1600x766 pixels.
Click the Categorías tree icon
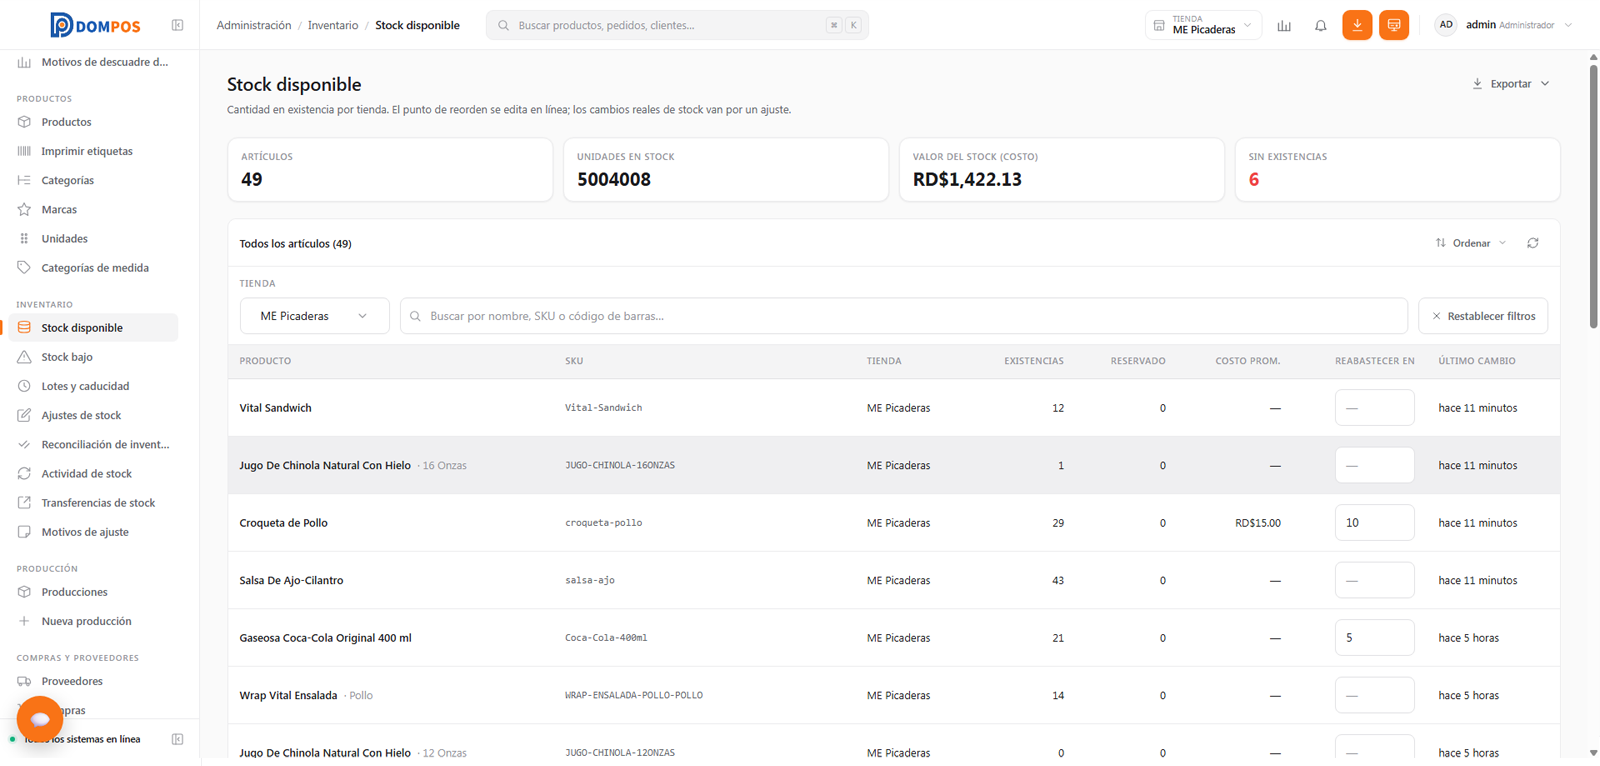pyautogui.click(x=24, y=180)
